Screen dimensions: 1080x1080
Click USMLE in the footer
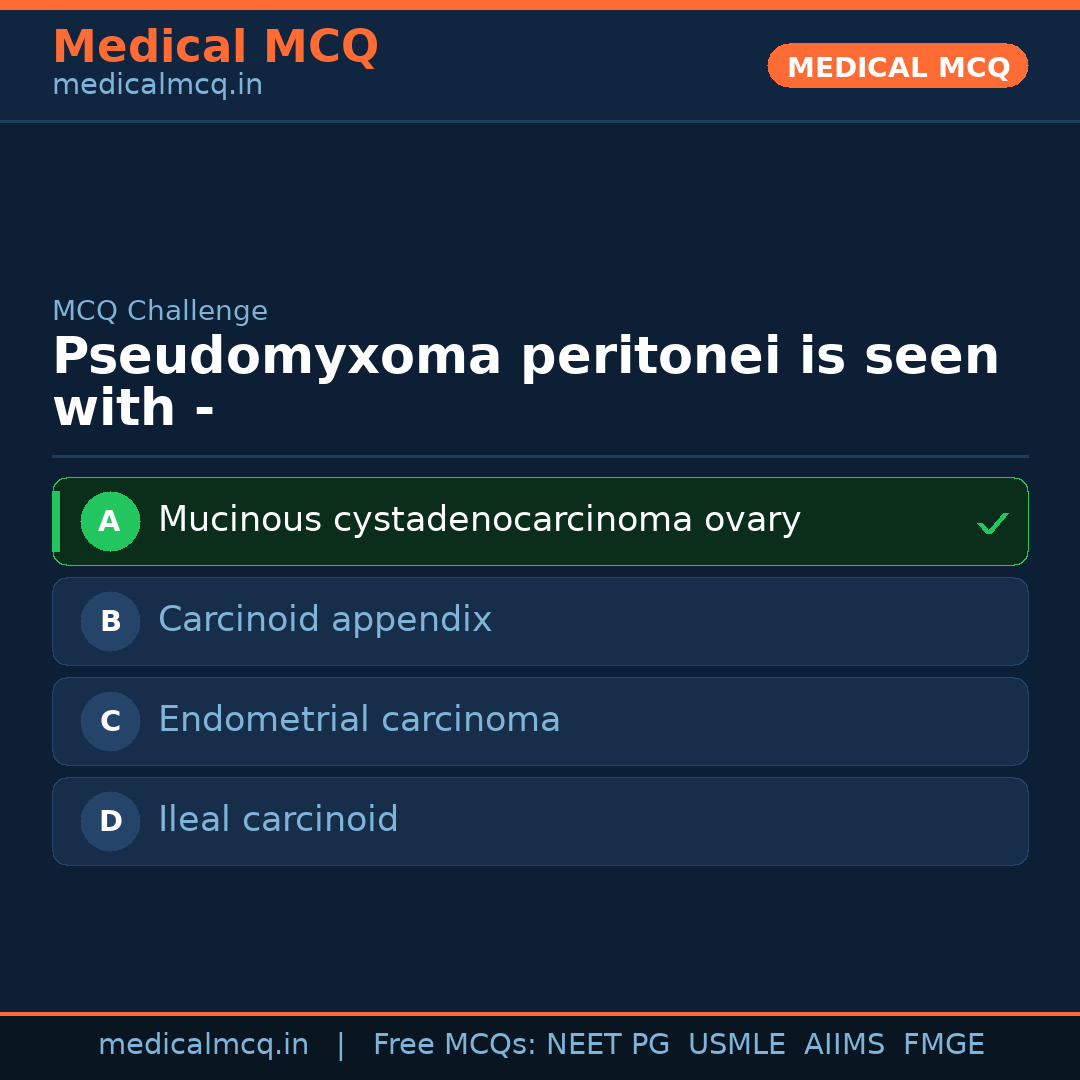point(736,1045)
